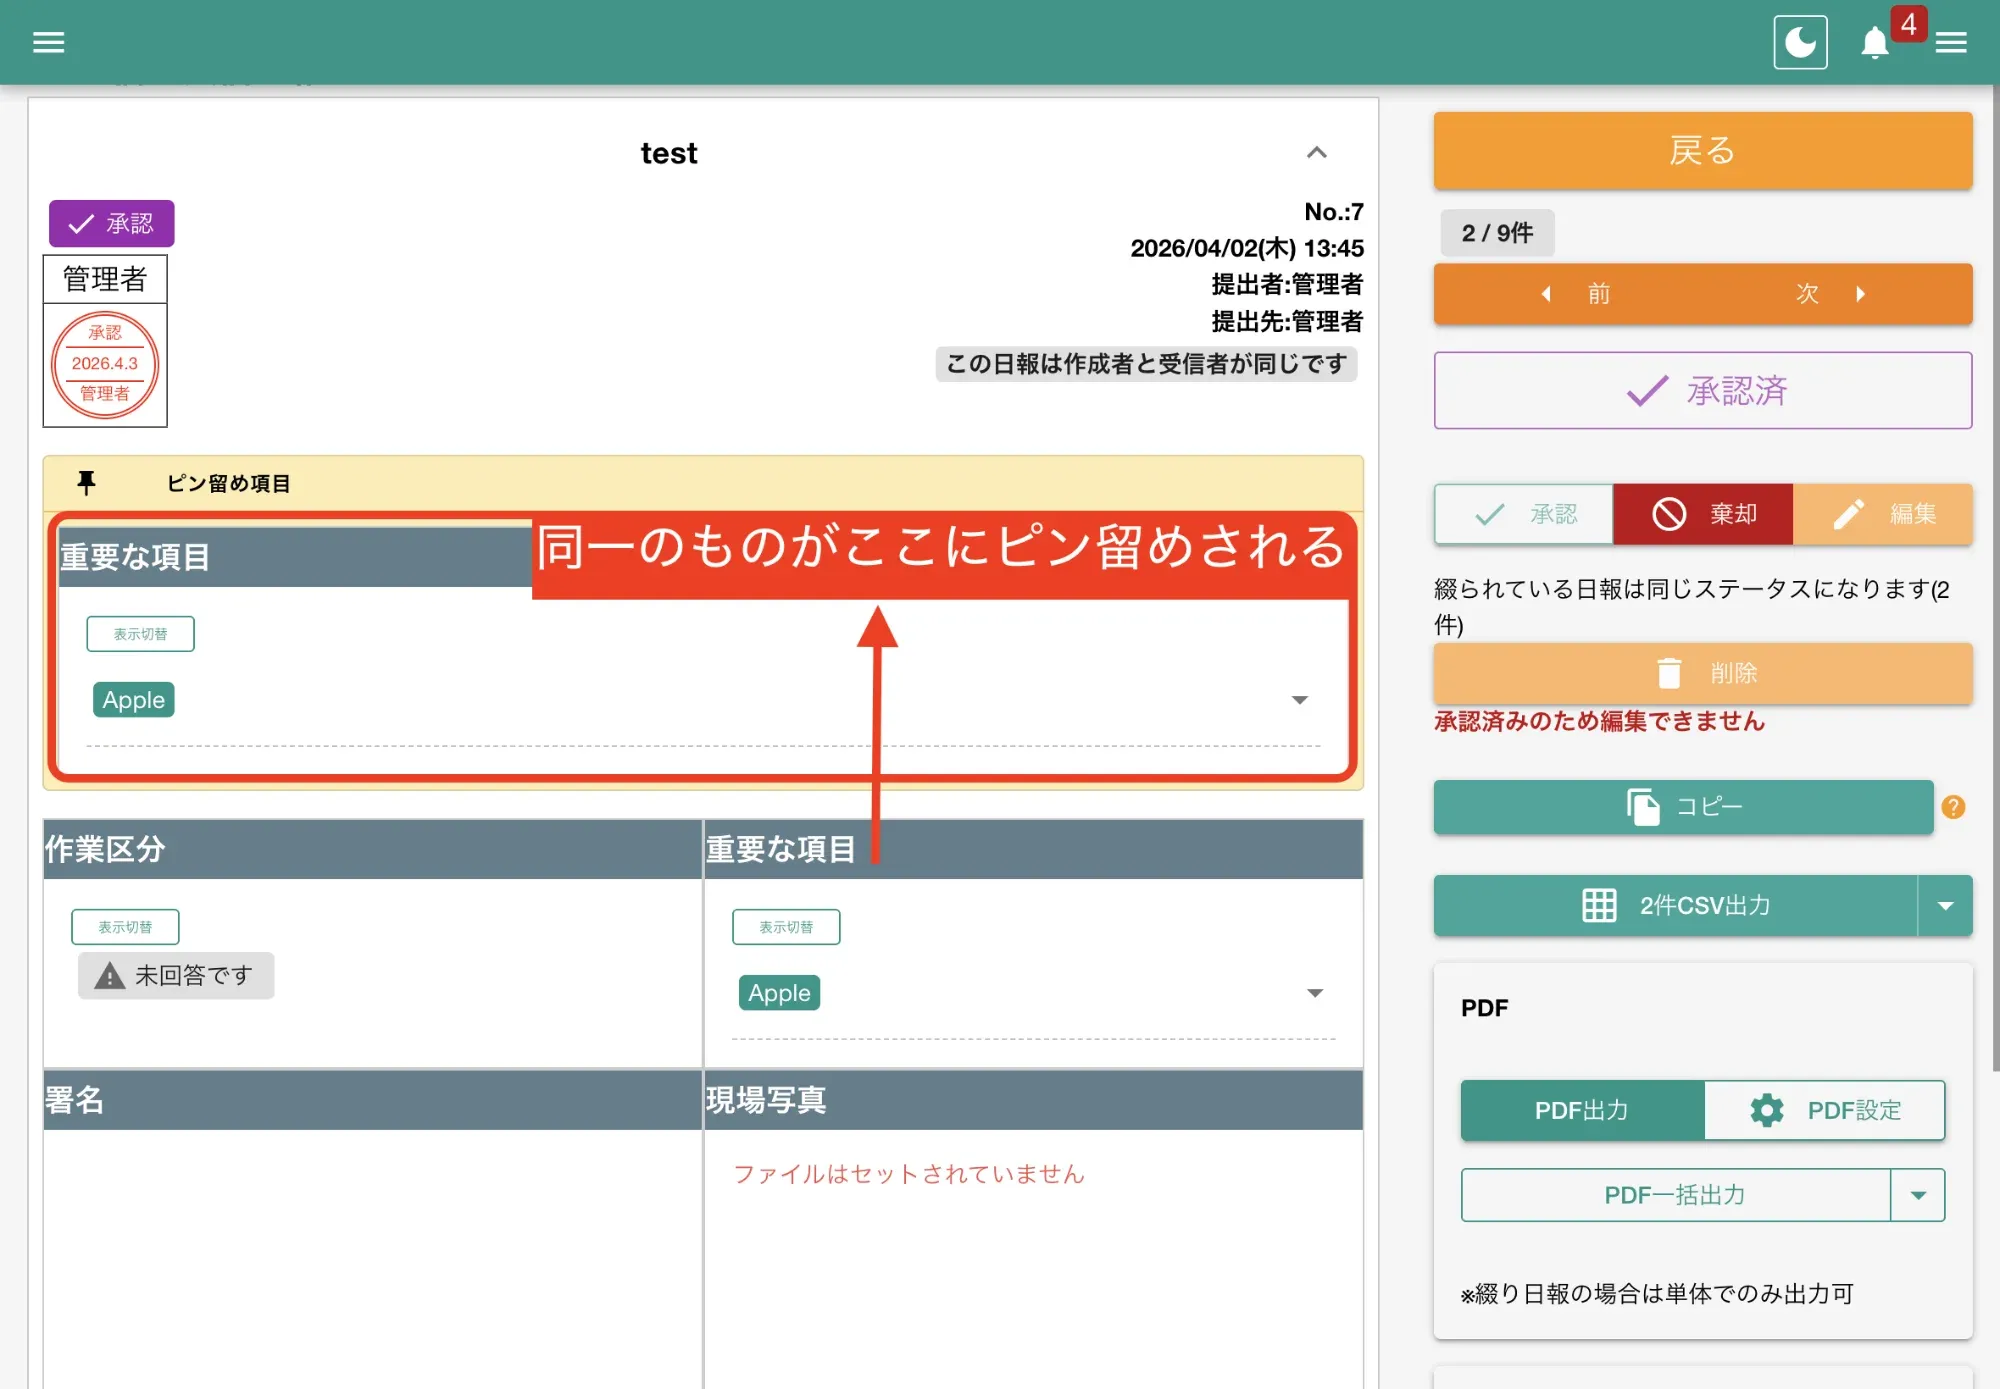Toggle dark mode with the moon icon

1799,41
